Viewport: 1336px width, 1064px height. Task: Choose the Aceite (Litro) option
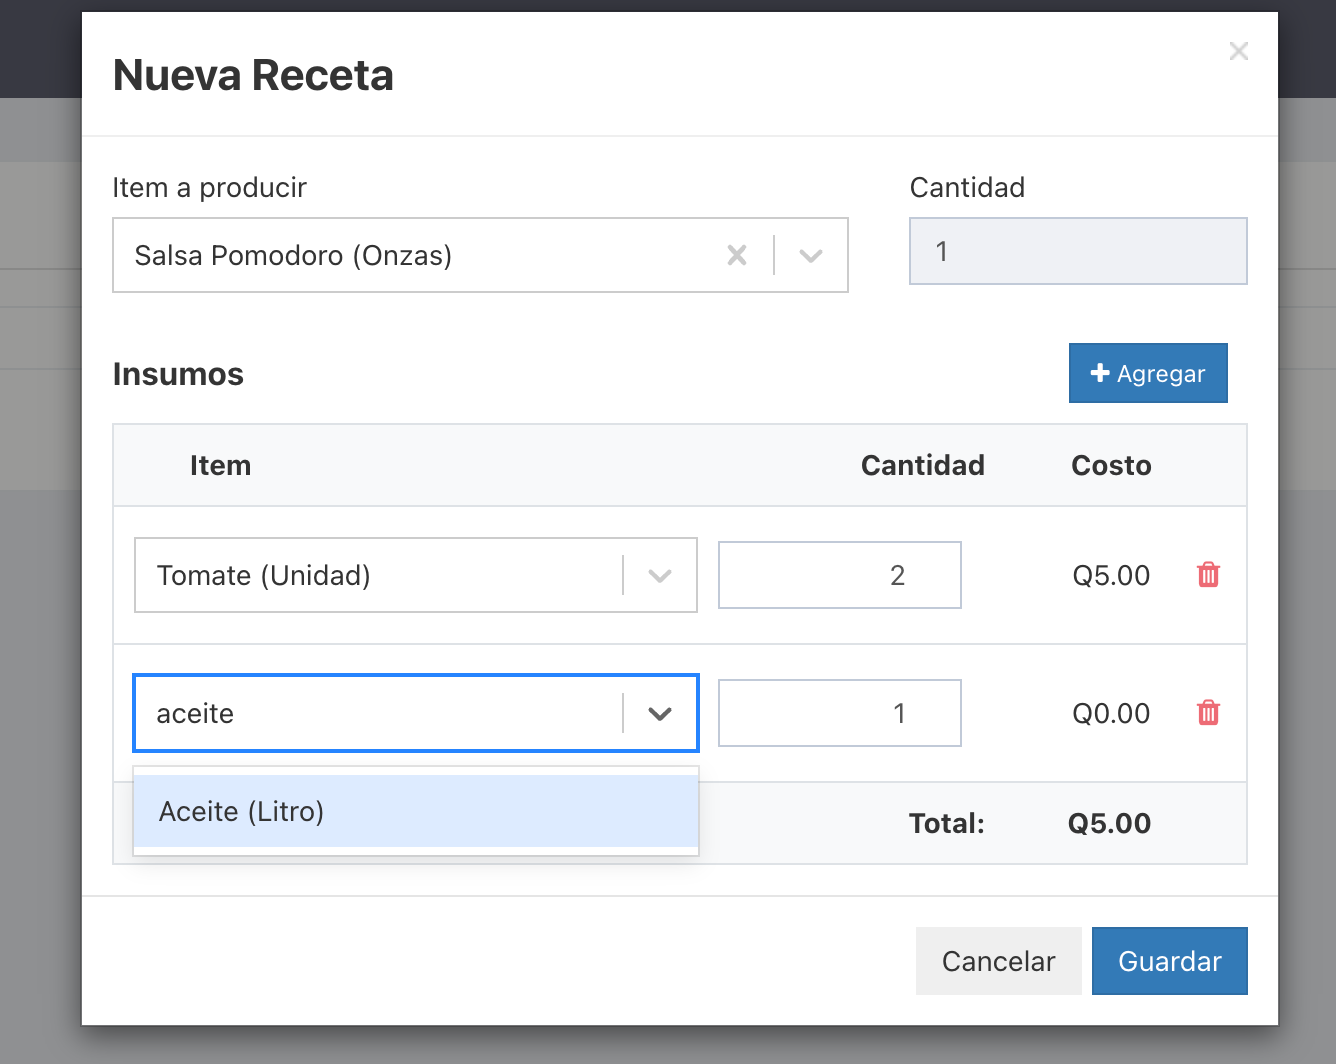tap(416, 811)
